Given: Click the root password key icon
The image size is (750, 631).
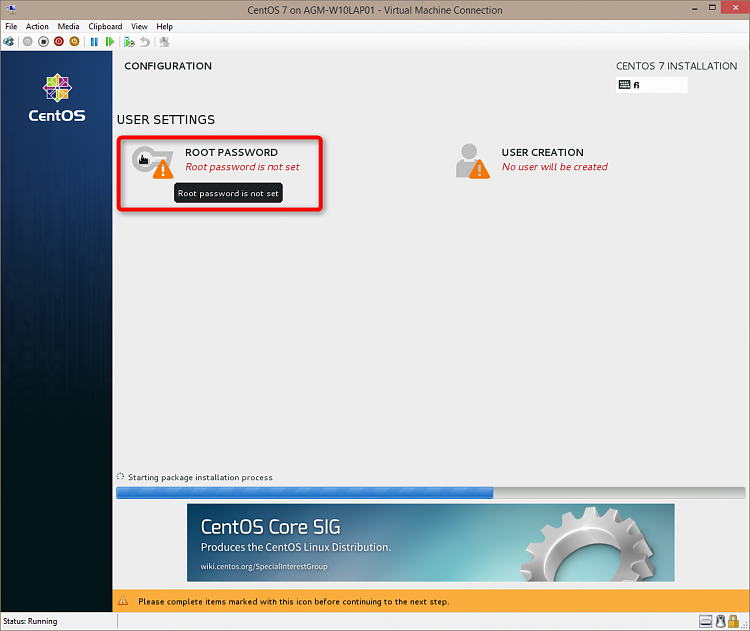Looking at the screenshot, I should (152, 162).
